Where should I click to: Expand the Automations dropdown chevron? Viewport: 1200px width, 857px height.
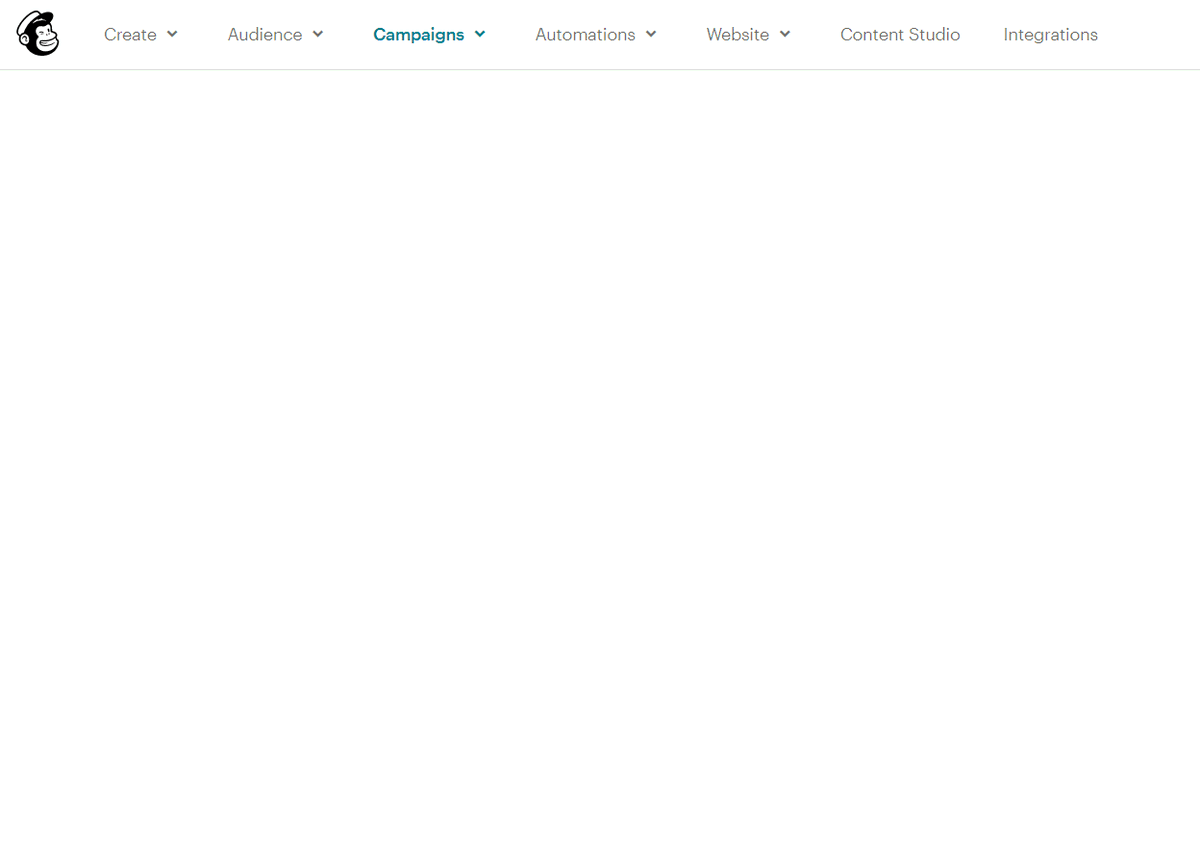(x=651, y=34)
